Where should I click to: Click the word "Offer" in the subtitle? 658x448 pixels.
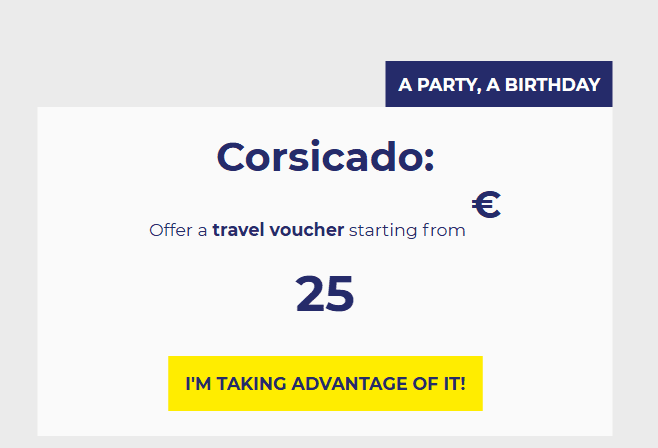171,231
